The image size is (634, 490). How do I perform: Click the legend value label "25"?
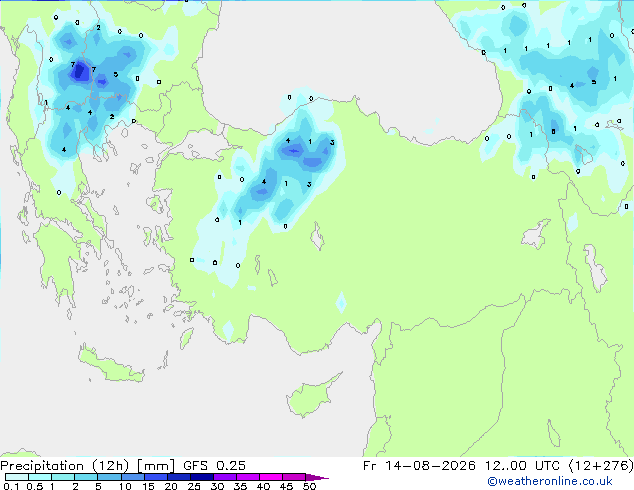194,486
